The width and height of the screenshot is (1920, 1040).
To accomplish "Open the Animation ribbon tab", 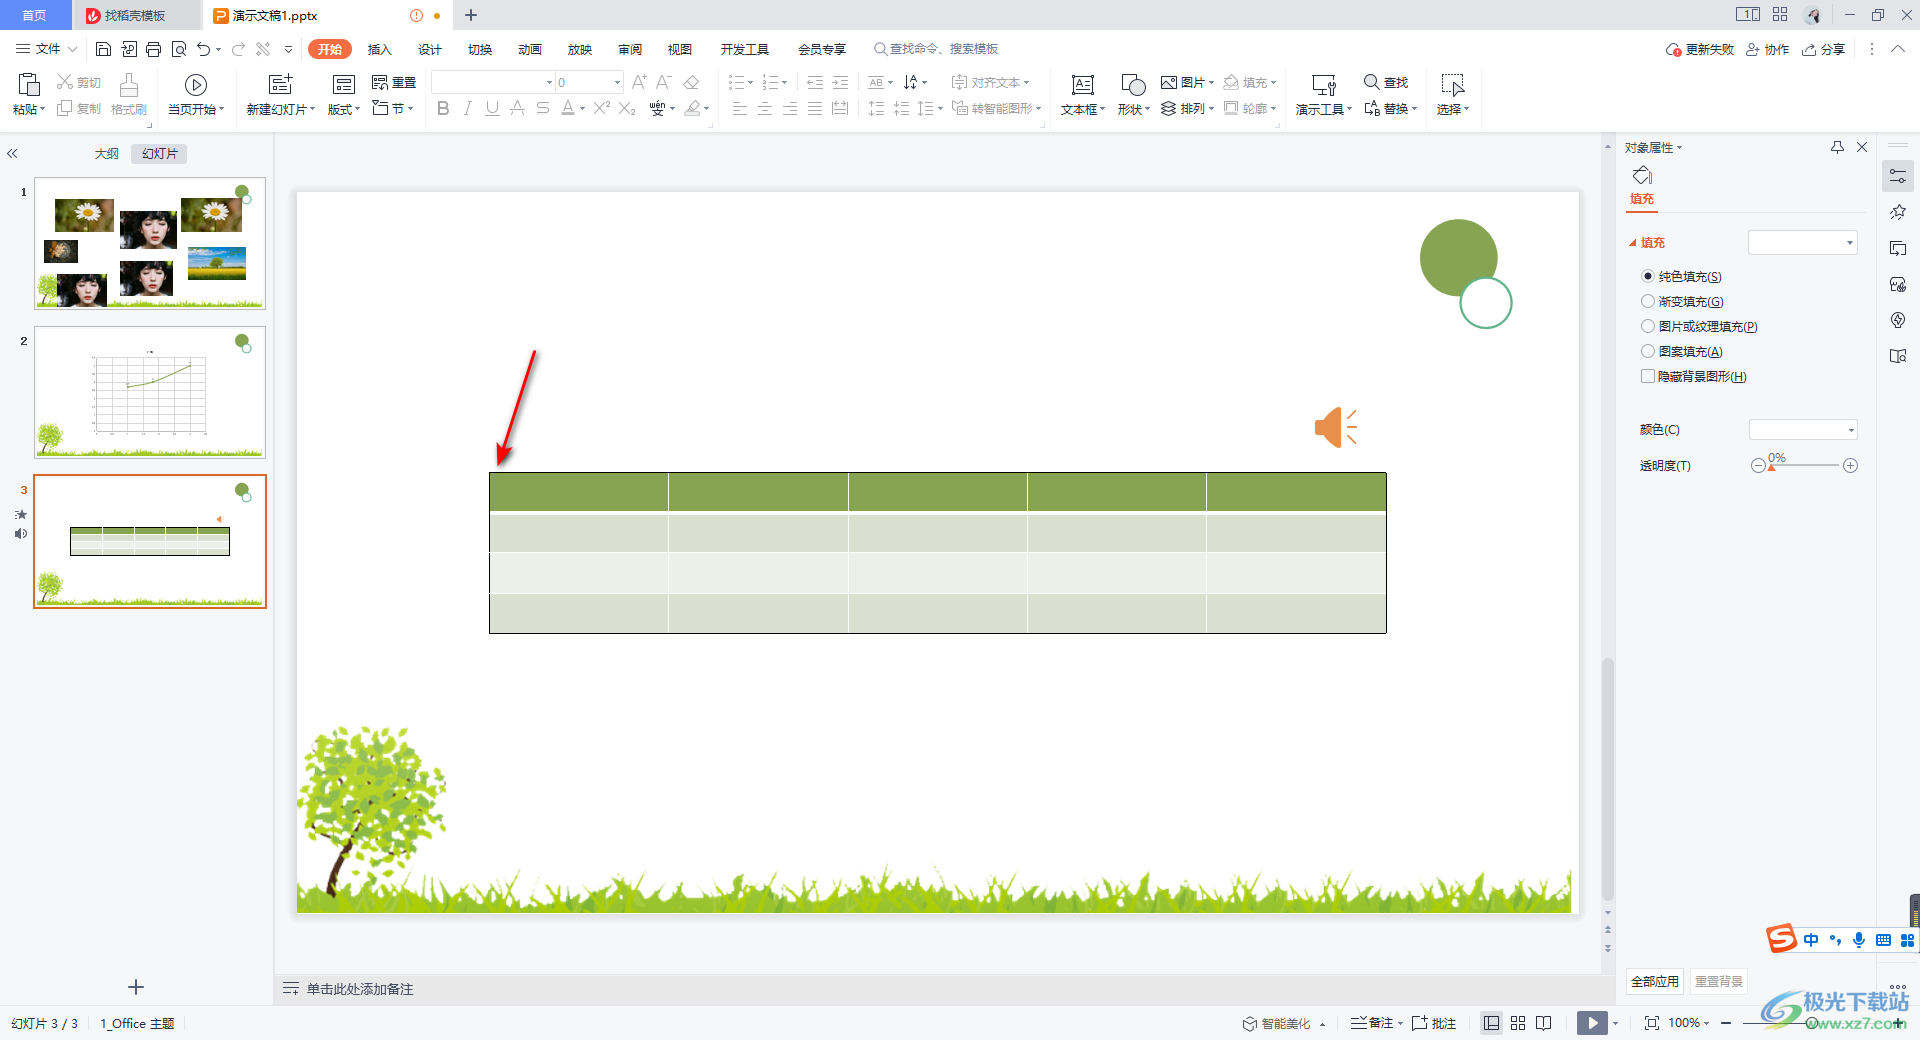I will 529,49.
